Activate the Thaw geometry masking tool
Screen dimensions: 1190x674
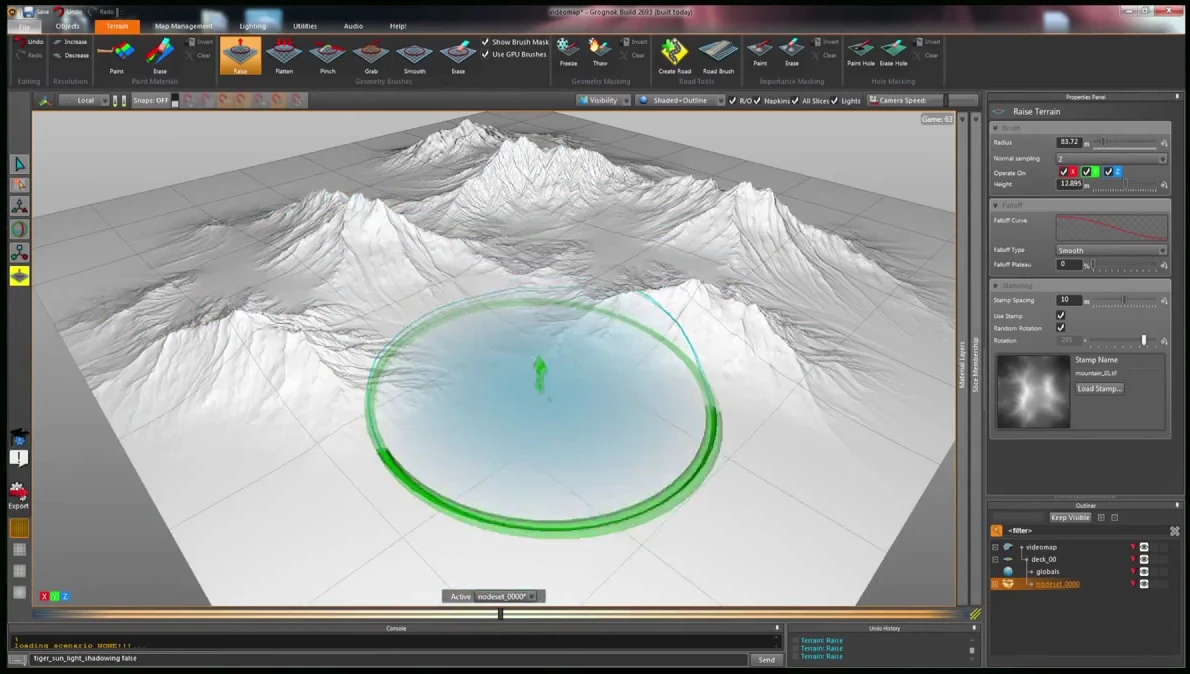[x=600, y=52]
